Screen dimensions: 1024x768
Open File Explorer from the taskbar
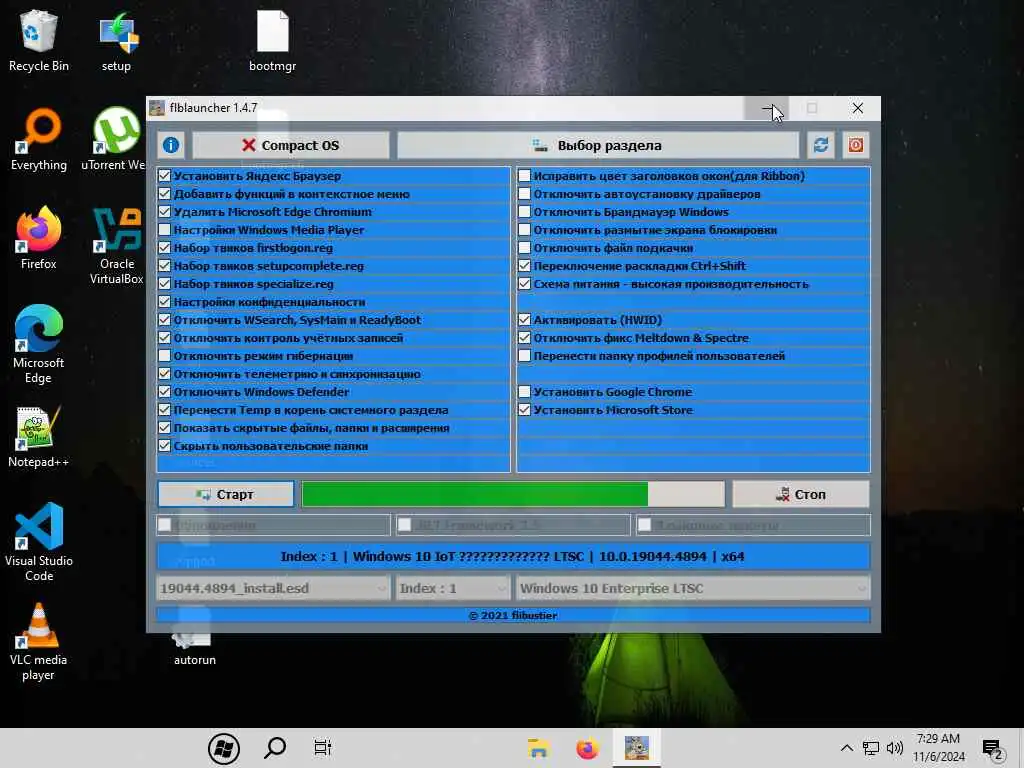coord(538,748)
